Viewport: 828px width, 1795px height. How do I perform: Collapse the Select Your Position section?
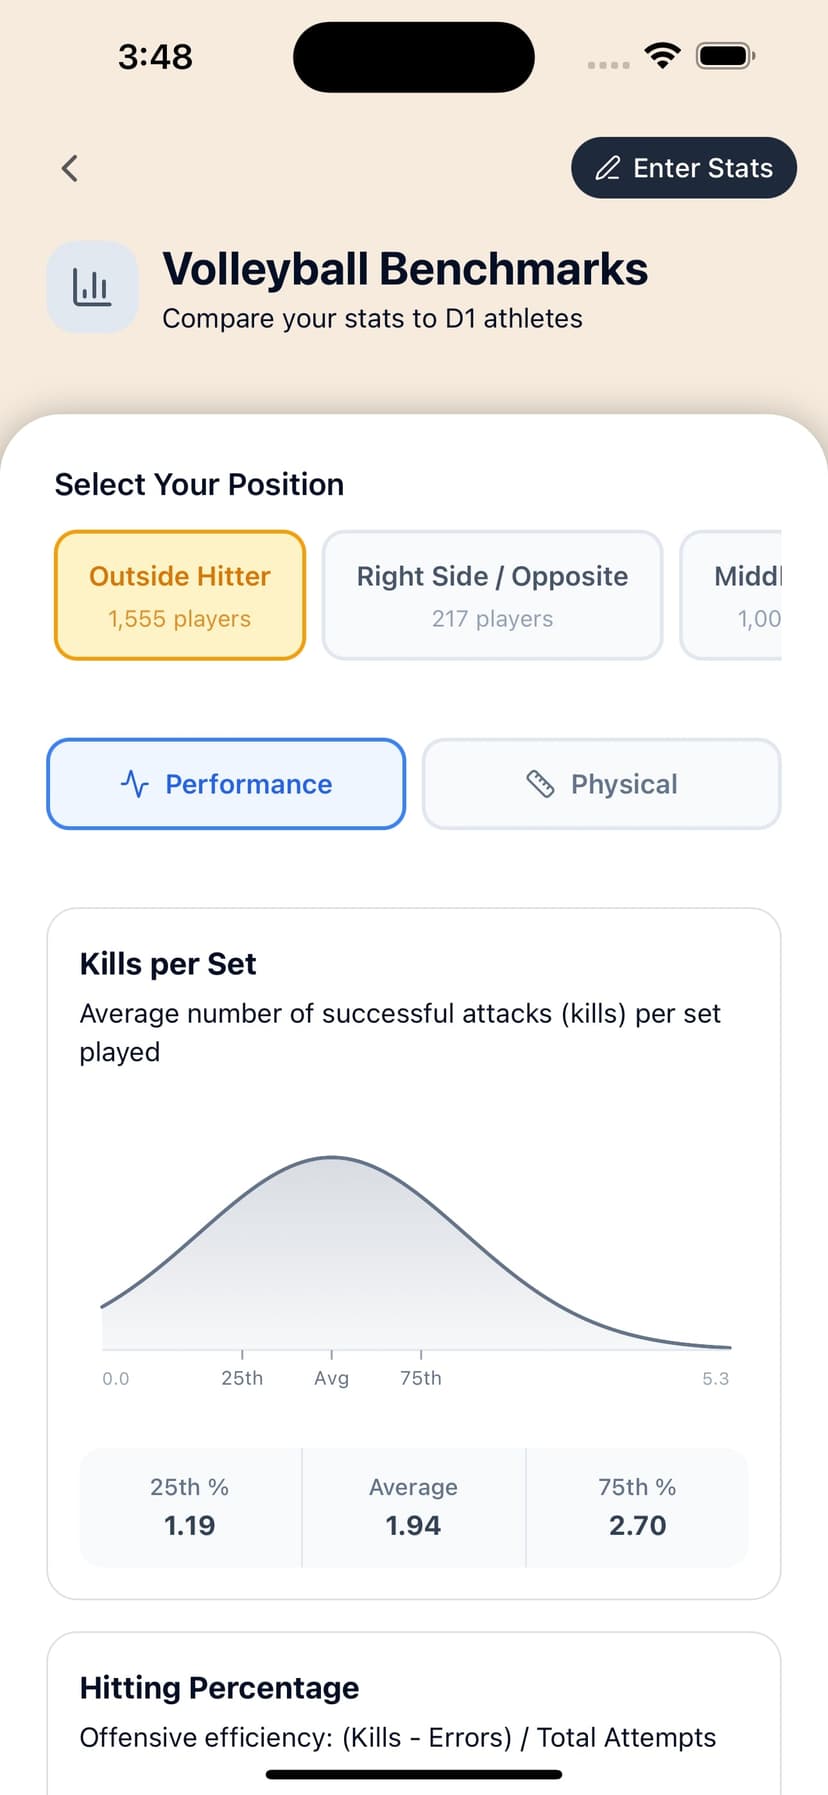(x=199, y=484)
